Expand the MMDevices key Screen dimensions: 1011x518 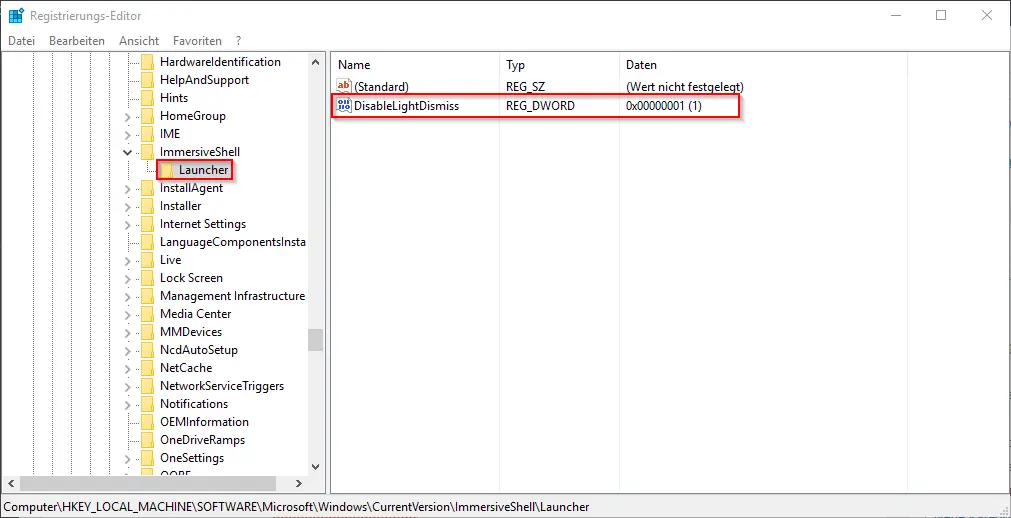[128, 333]
